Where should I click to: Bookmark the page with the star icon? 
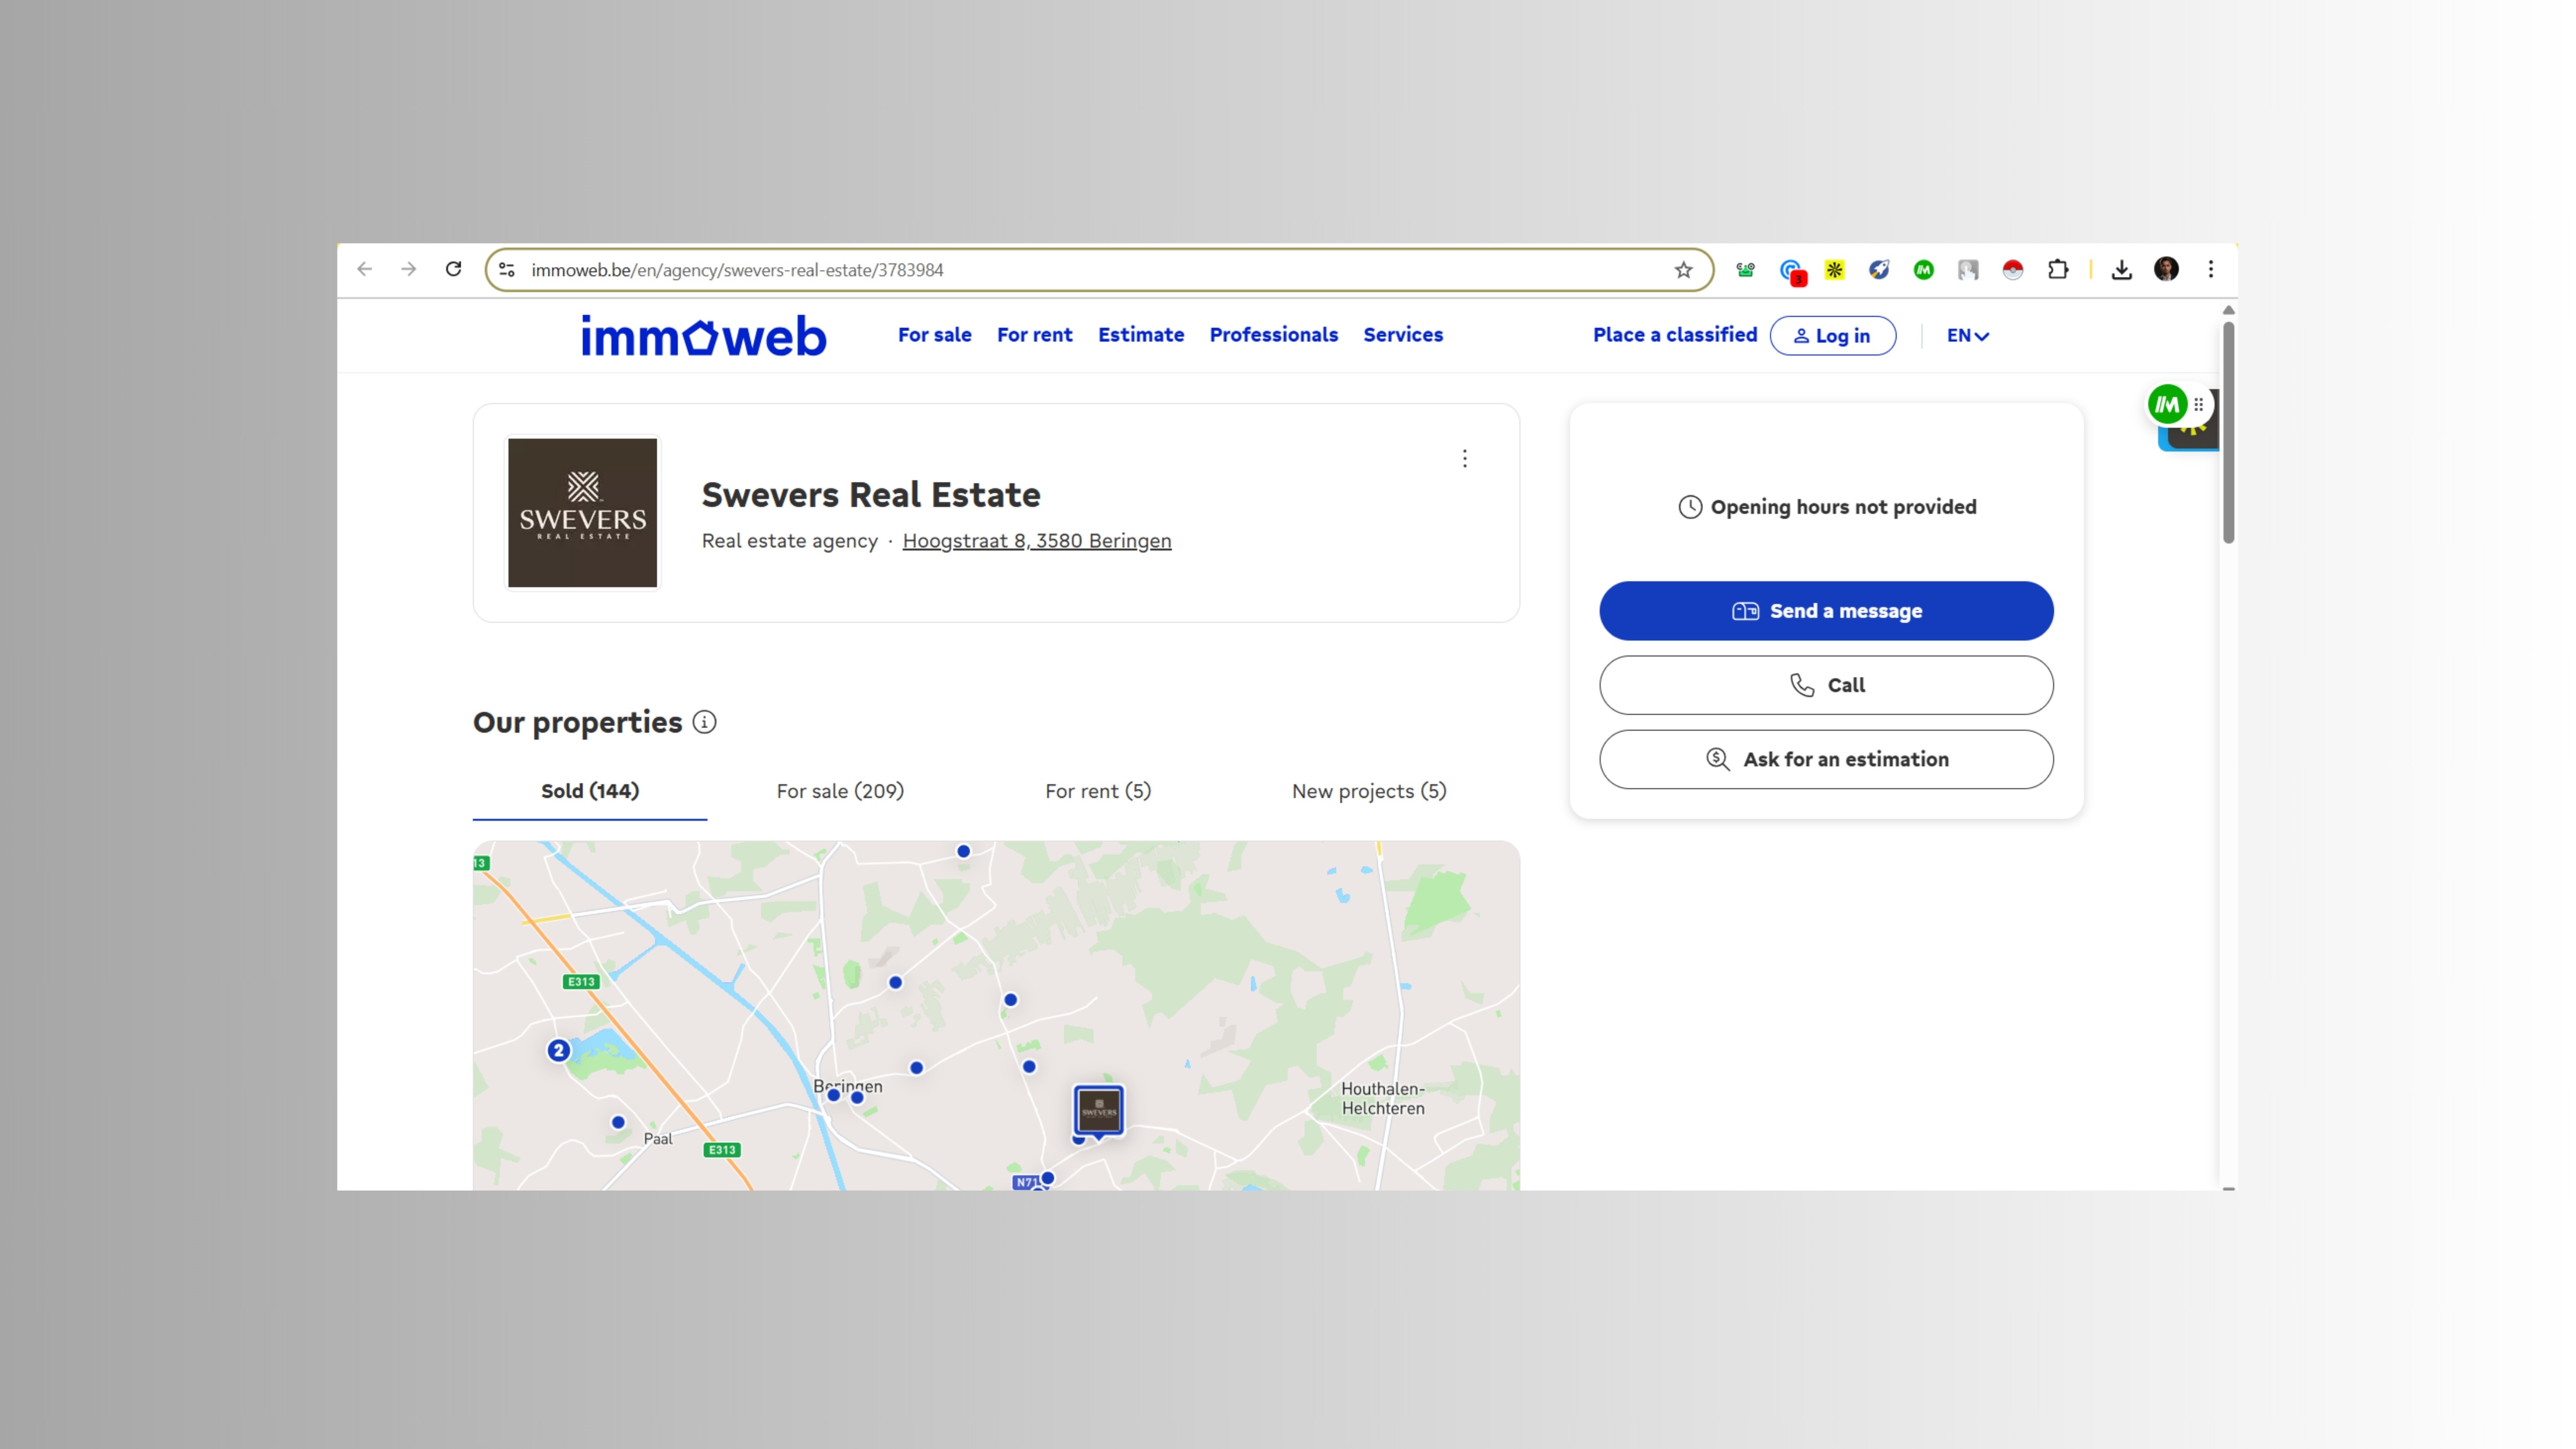[x=1683, y=270]
